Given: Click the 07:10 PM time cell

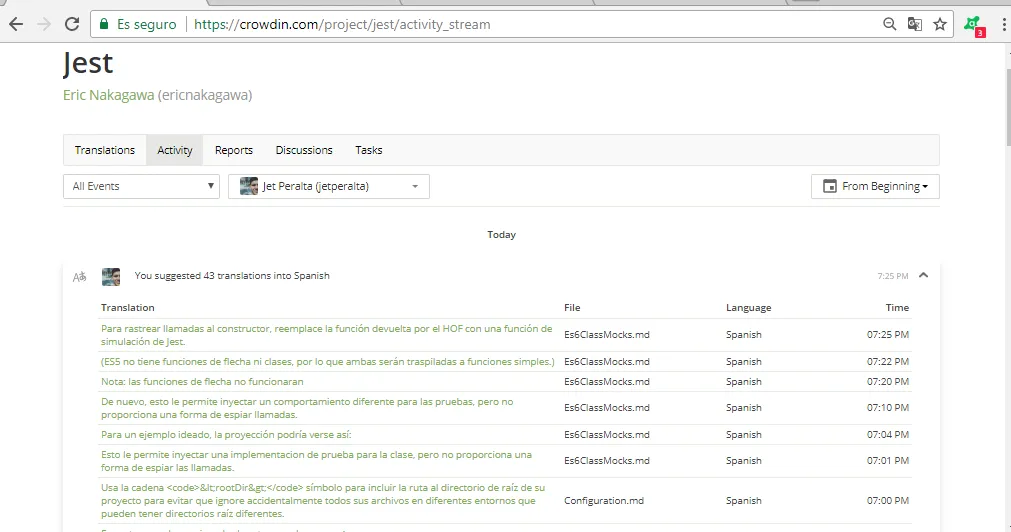Looking at the screenshot, I should (x=888, y=408).
